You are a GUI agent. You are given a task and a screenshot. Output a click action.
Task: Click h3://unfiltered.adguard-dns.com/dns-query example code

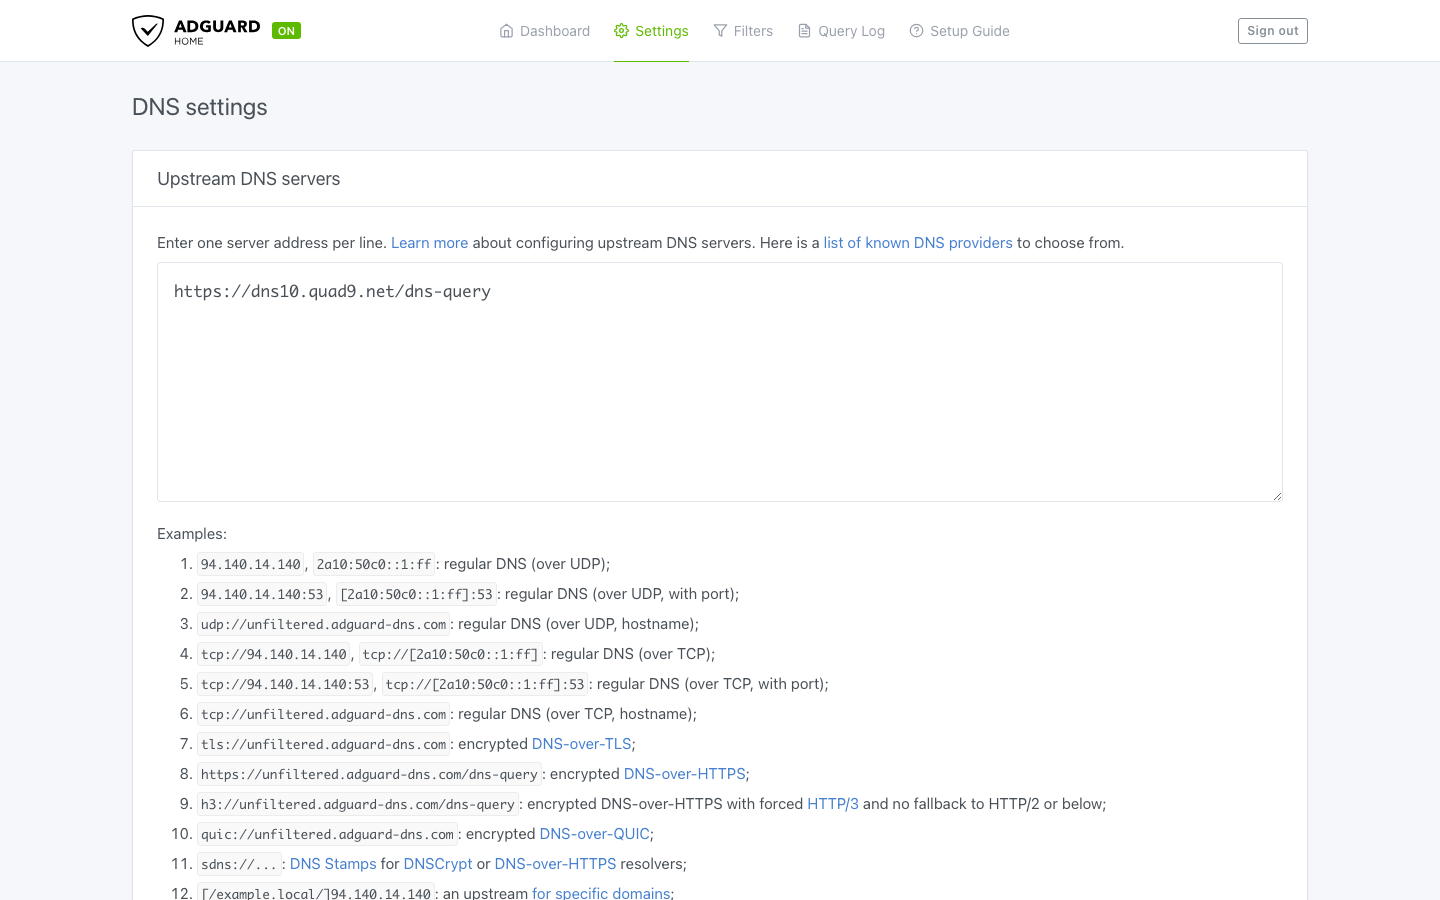pyautogui.click(x=358, y=804)
